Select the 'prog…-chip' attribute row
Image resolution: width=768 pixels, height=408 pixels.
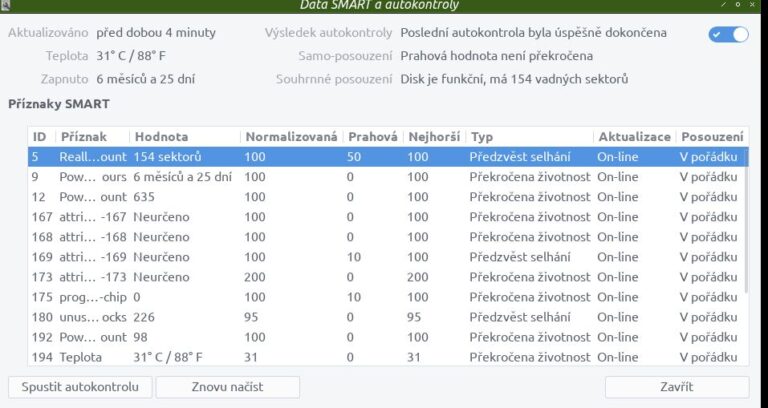tap(386, 297)
